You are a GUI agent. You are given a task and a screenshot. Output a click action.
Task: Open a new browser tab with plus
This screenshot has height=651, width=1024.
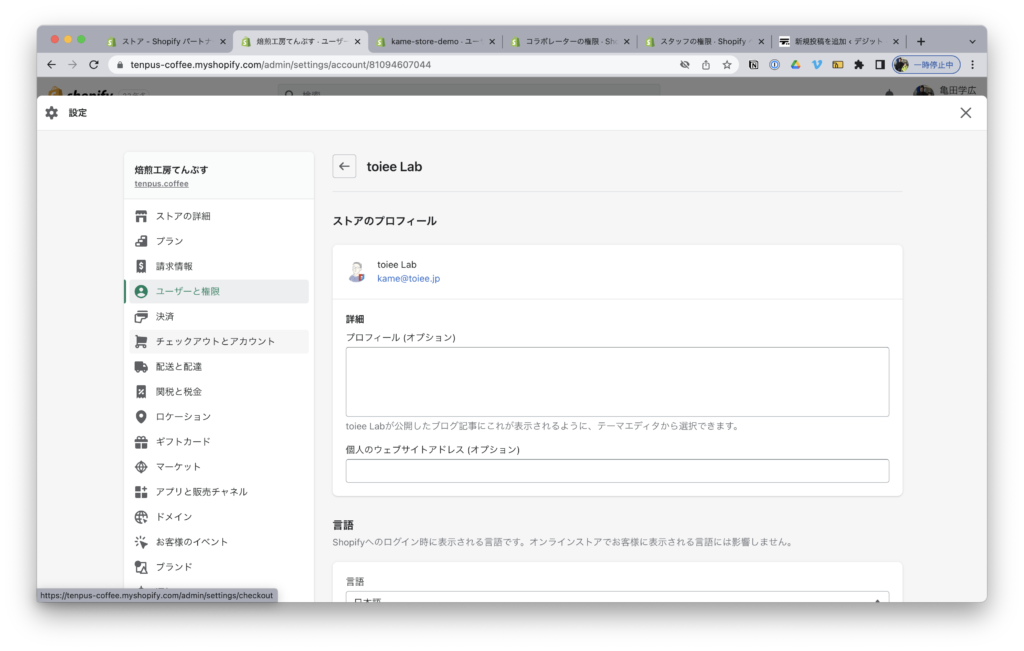(x=921, y=41)
